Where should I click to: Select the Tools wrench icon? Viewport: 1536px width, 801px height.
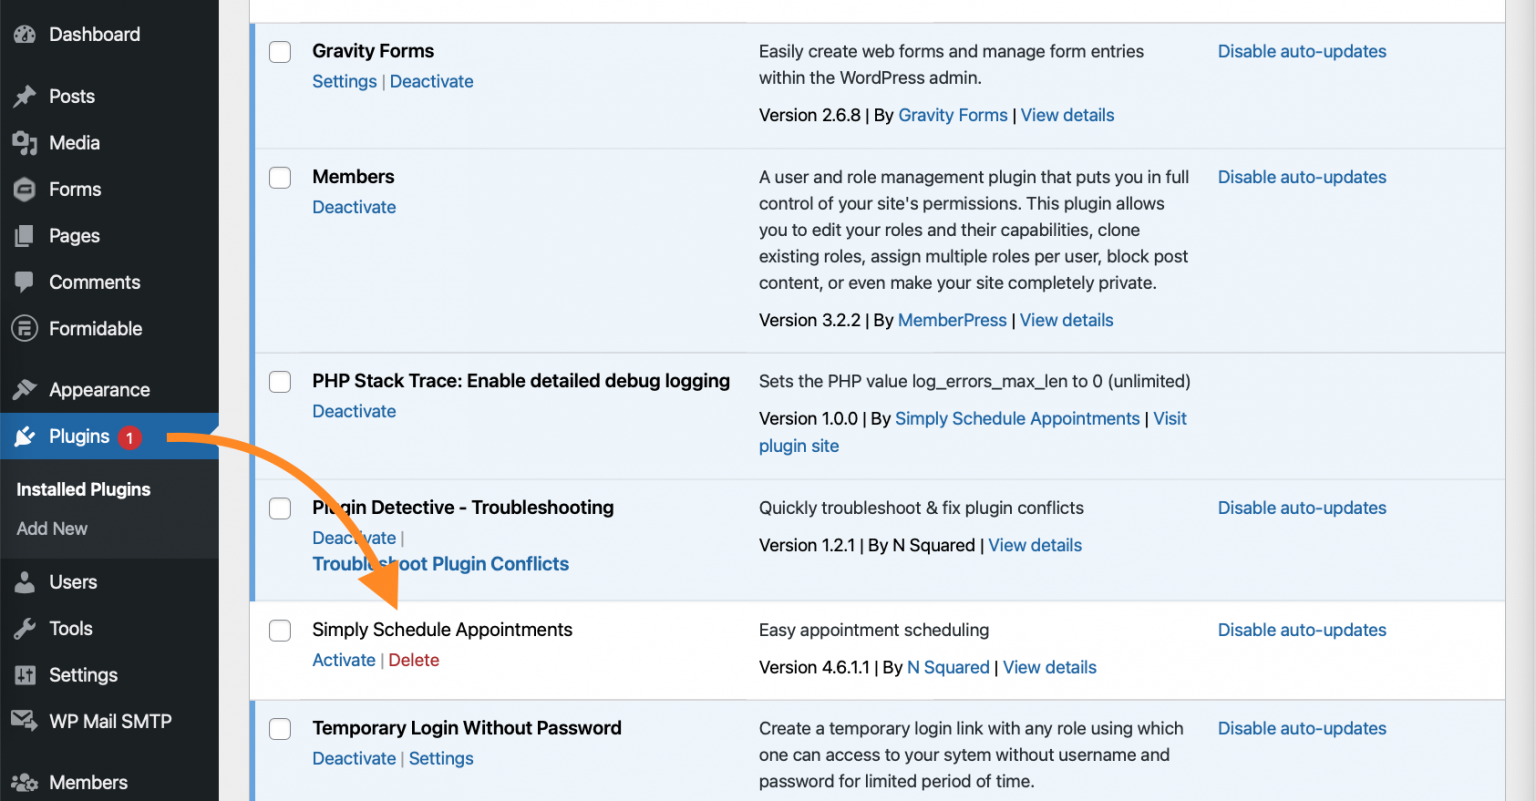(25, 628)
